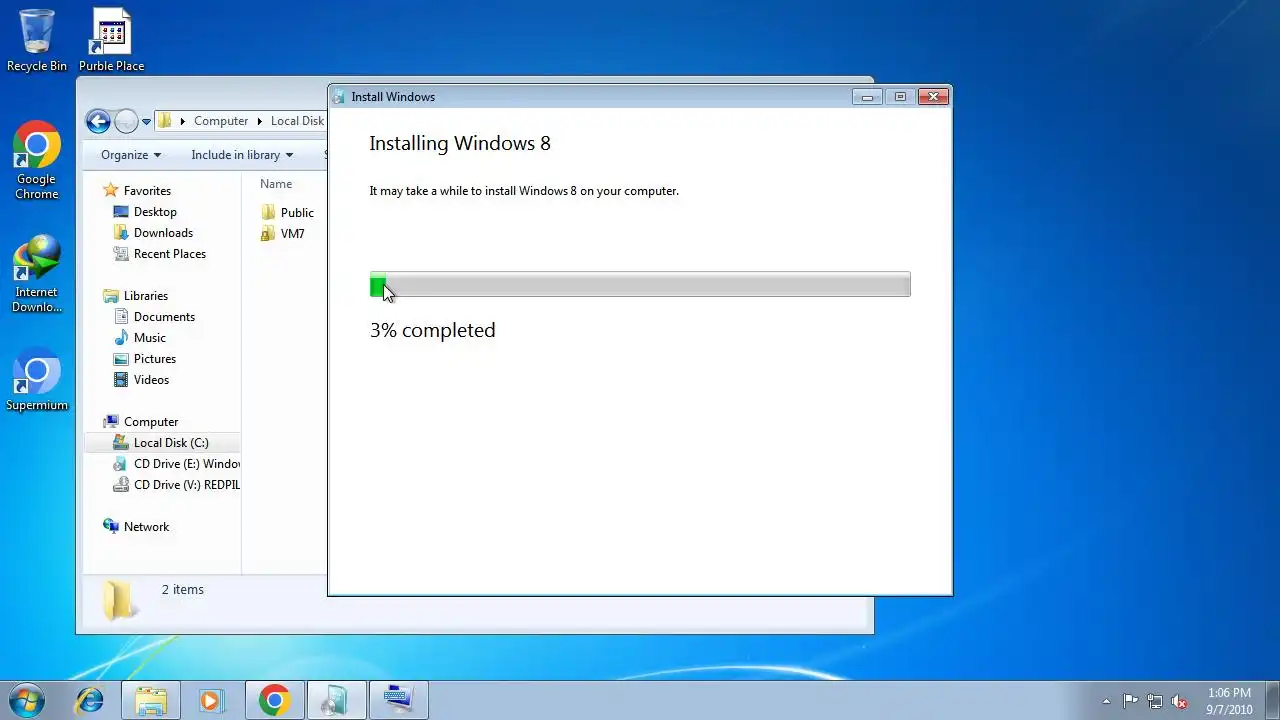Open the Supermium desktop shortcut
Viewport: 1280px width, 720px height.
tap(37, 380)
